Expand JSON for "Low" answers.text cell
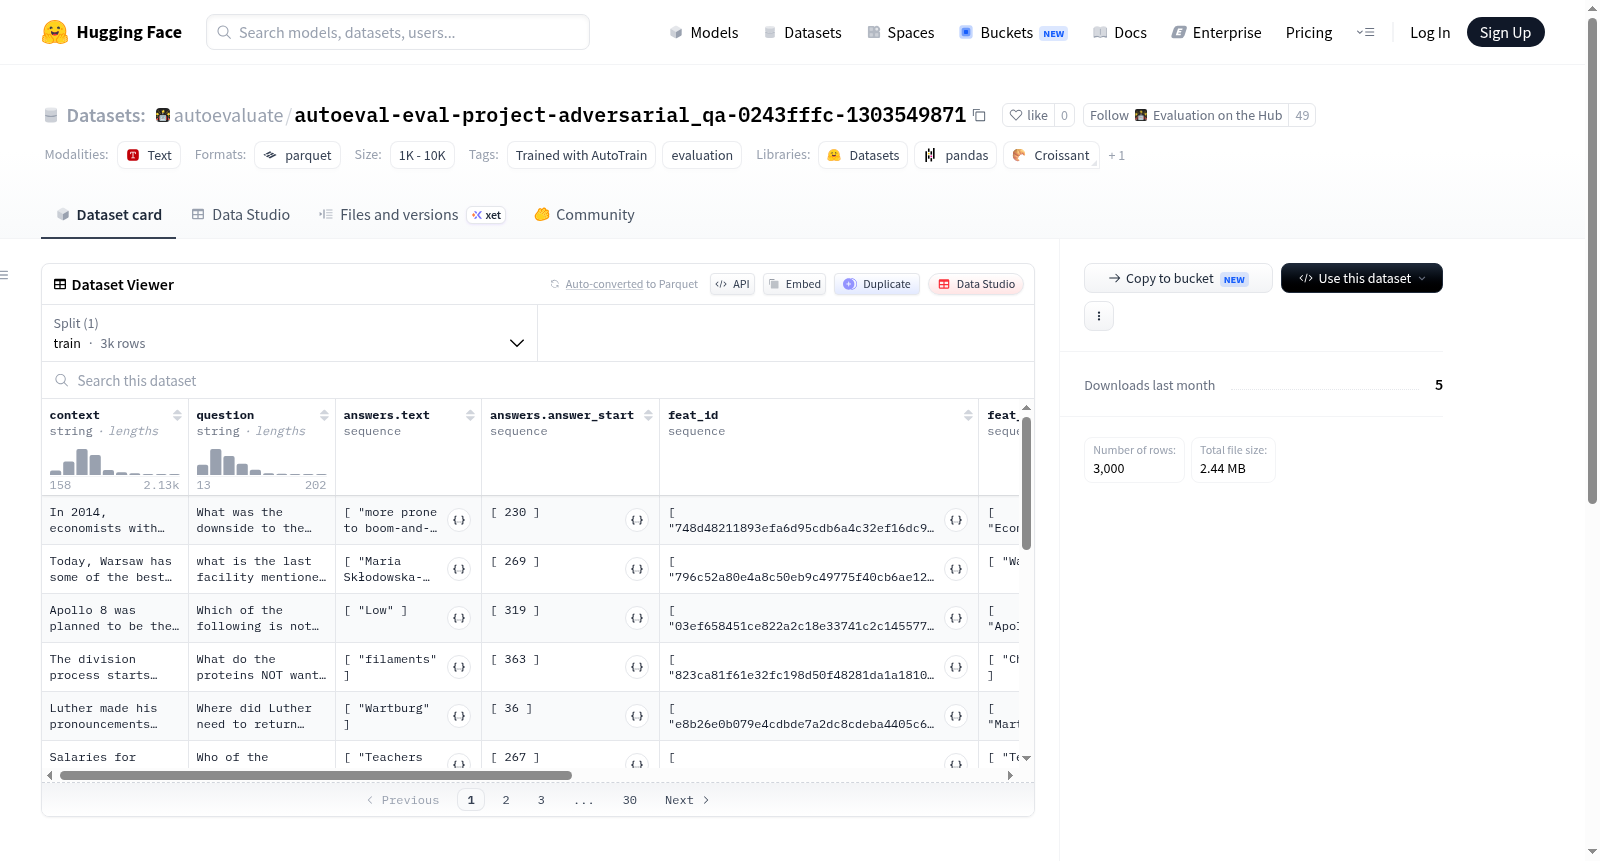Screen dimensions: 1600x861 [x=459, y=618]
